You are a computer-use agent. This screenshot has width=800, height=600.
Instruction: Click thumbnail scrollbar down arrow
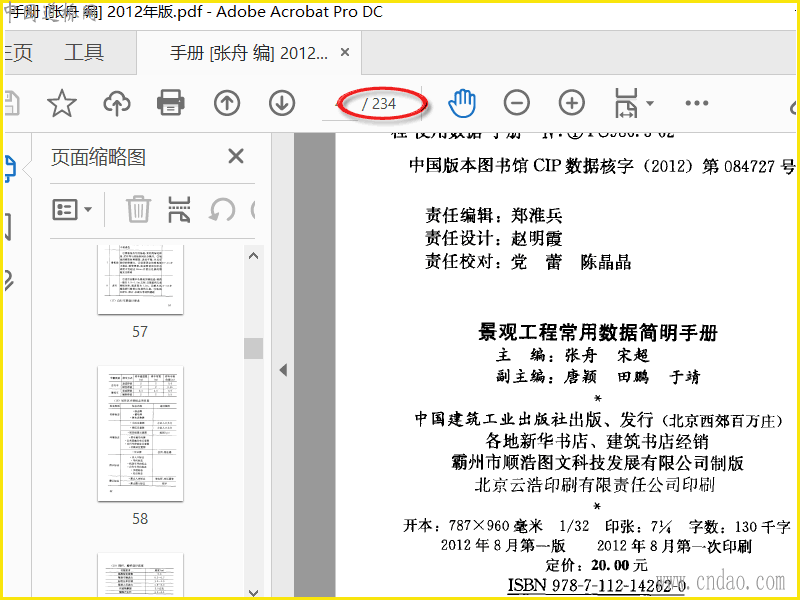254,592
